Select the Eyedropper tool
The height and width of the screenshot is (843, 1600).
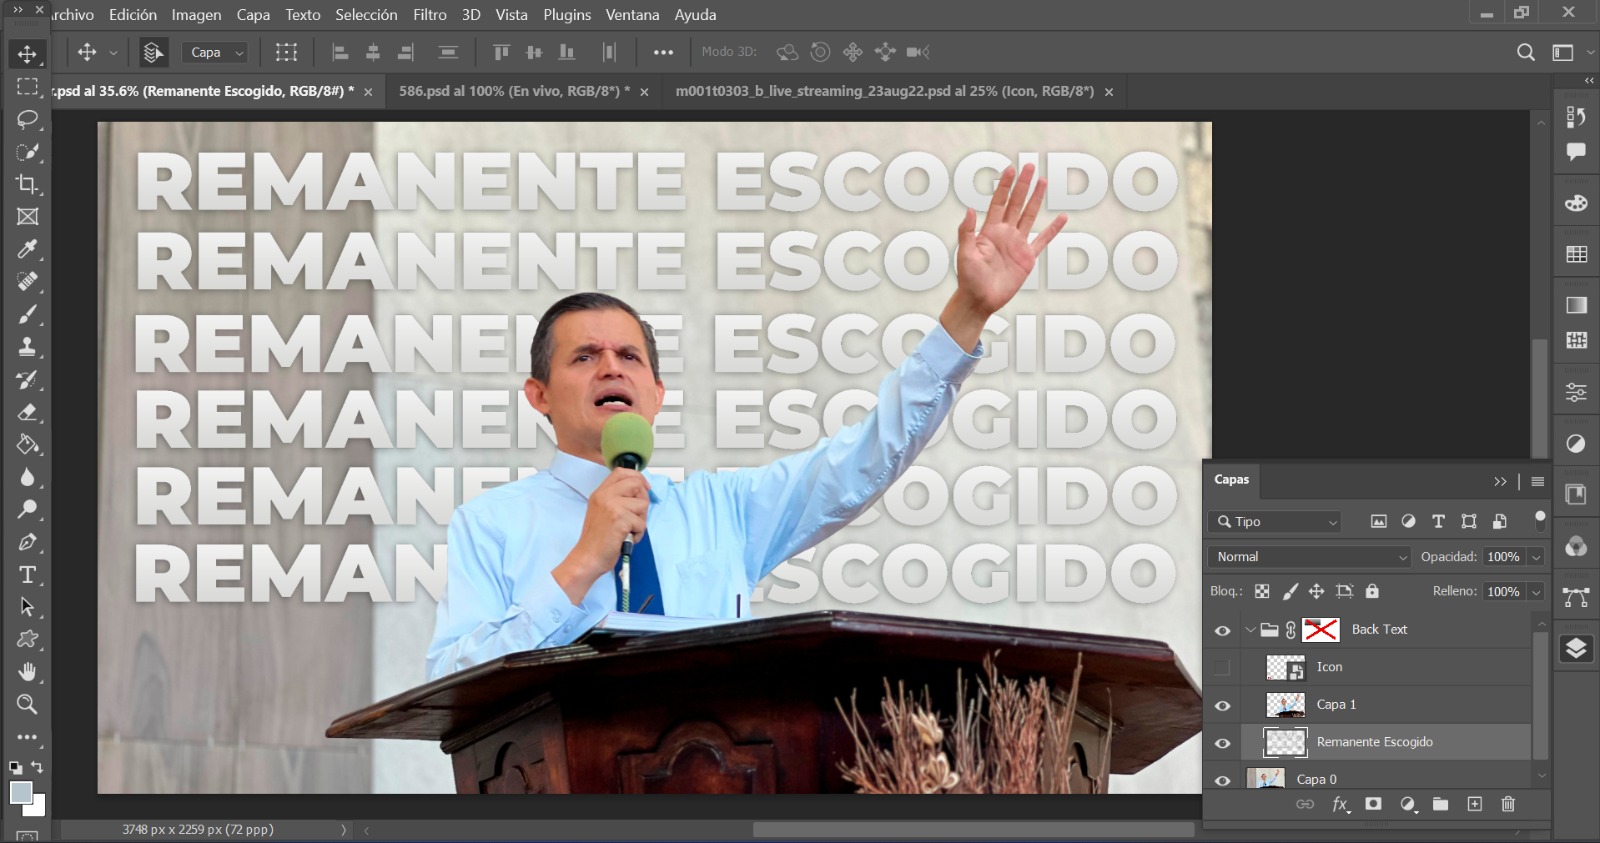27,249
